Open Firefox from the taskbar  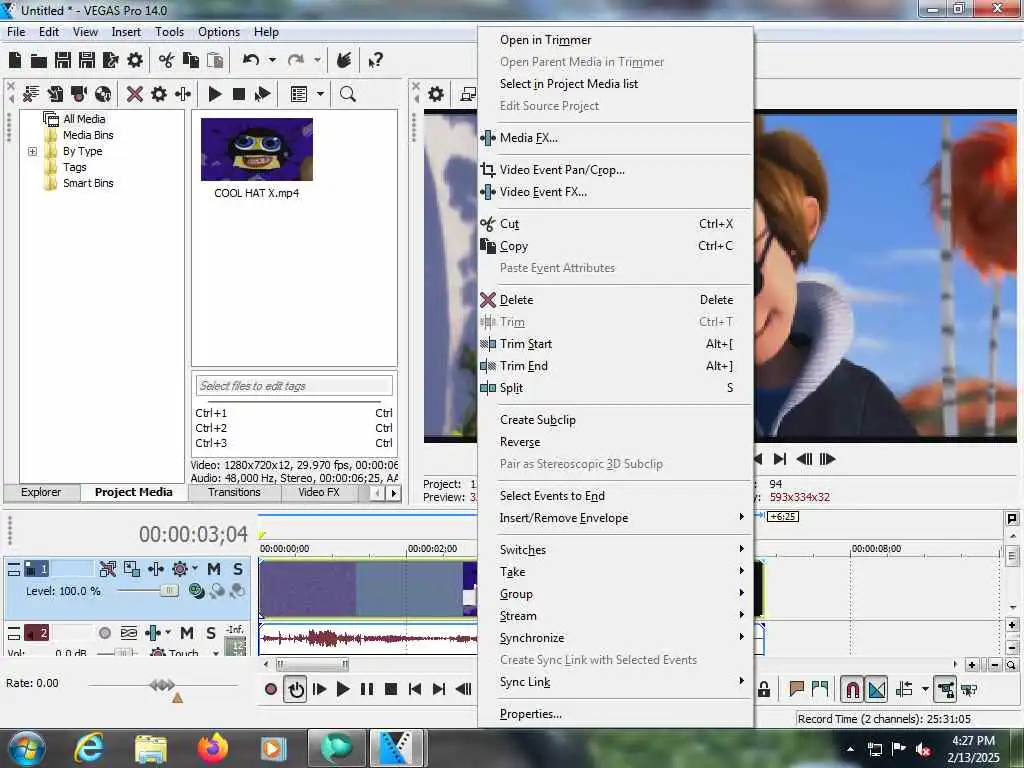coord(213,748)
